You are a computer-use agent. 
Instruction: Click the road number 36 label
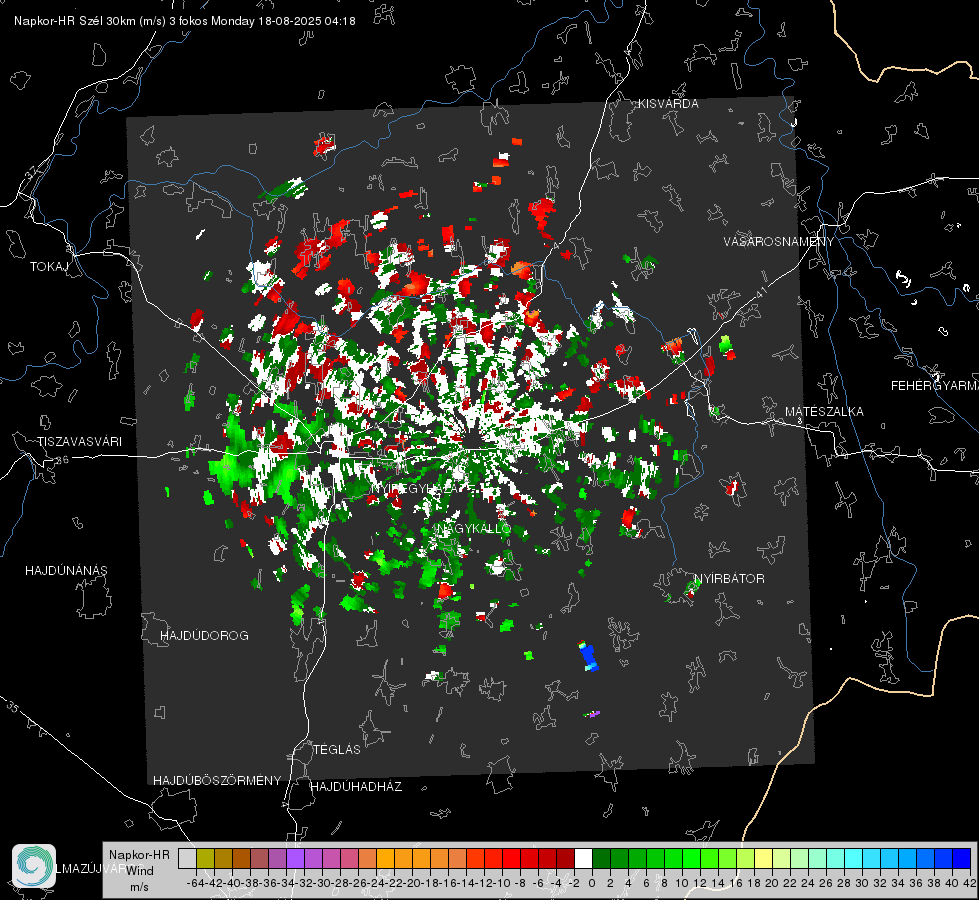[62, 460]
